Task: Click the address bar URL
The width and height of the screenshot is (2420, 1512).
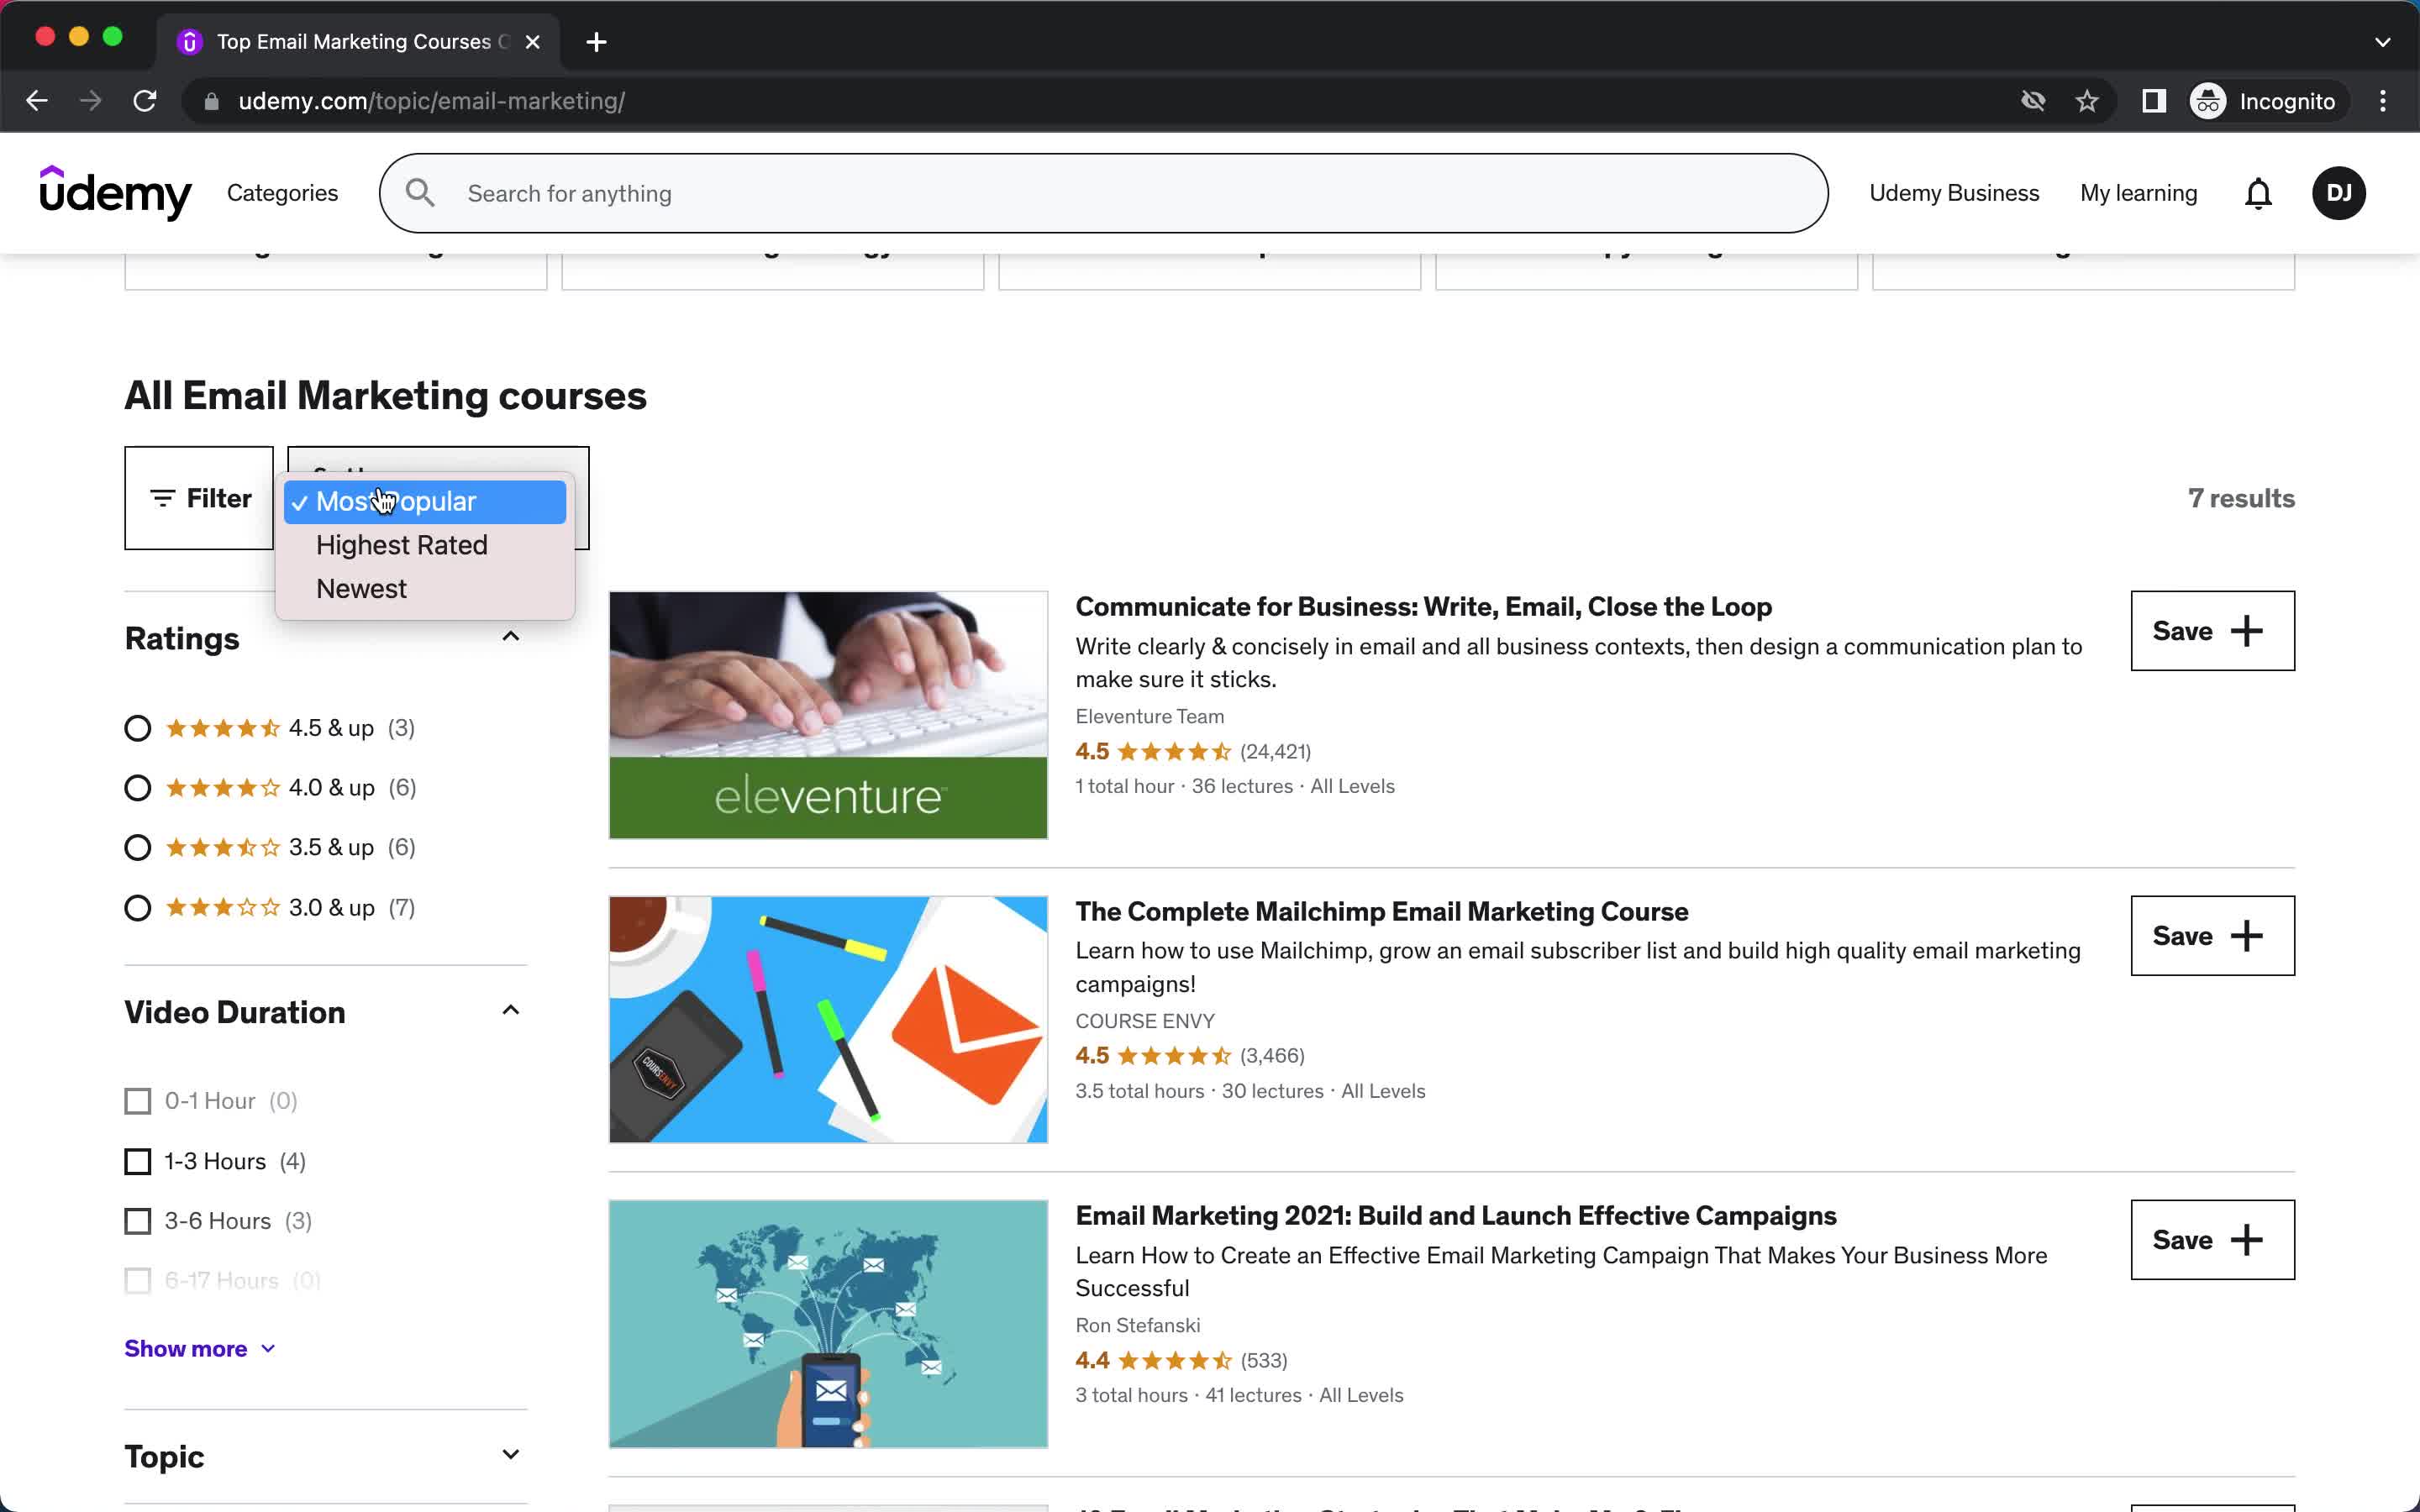Action: 431,101
